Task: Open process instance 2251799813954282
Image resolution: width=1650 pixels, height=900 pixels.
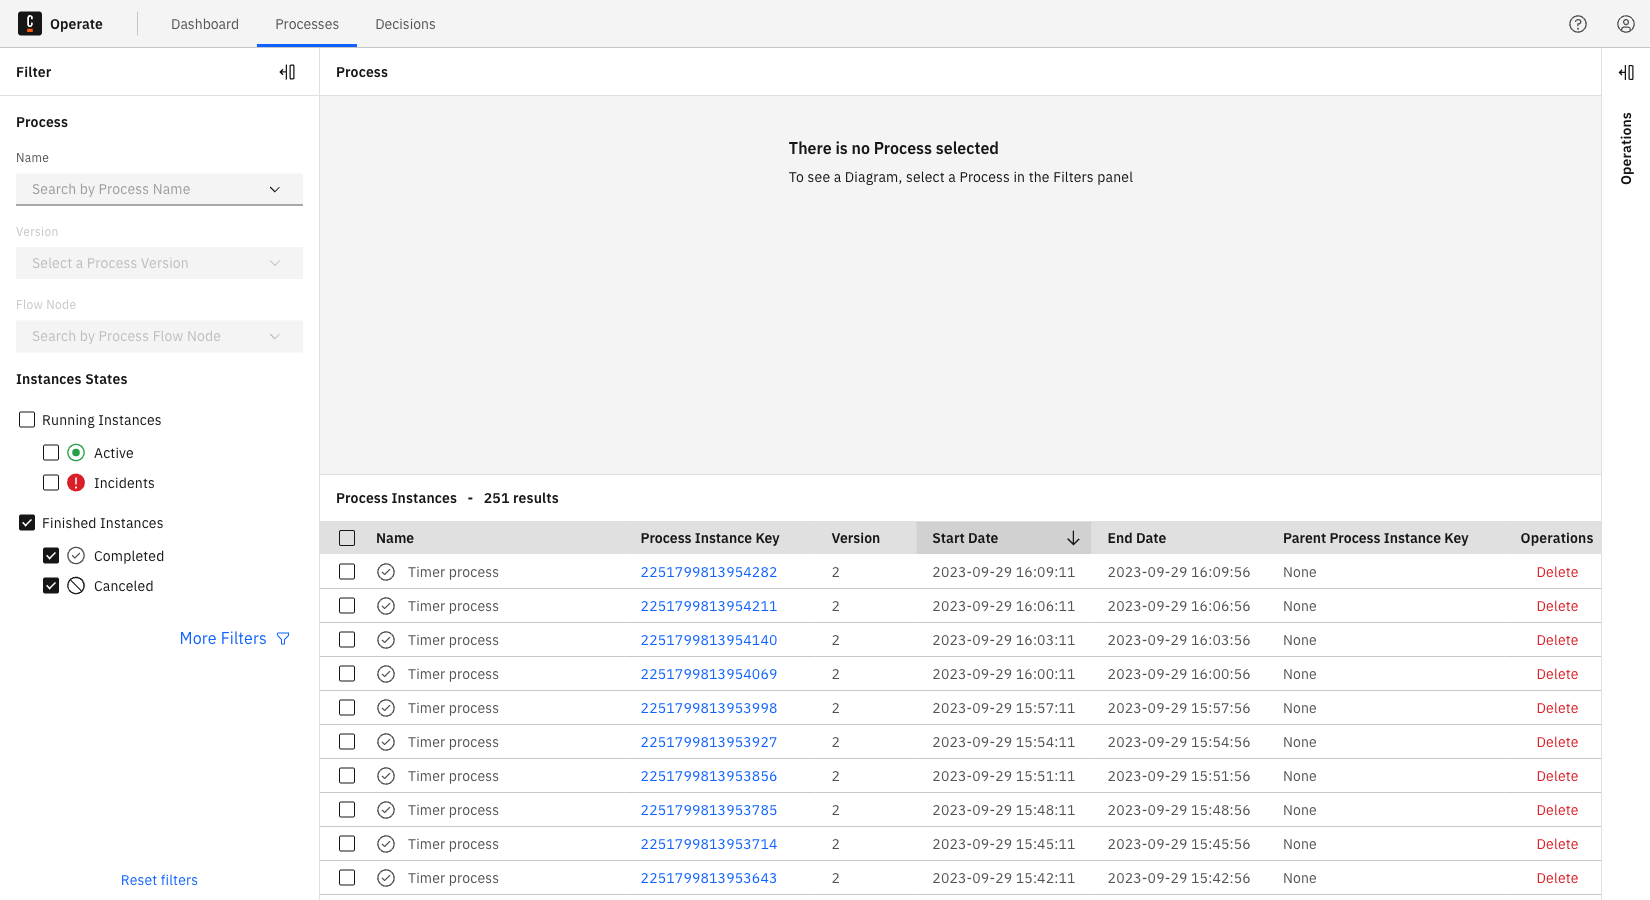Action: (709, 572)
